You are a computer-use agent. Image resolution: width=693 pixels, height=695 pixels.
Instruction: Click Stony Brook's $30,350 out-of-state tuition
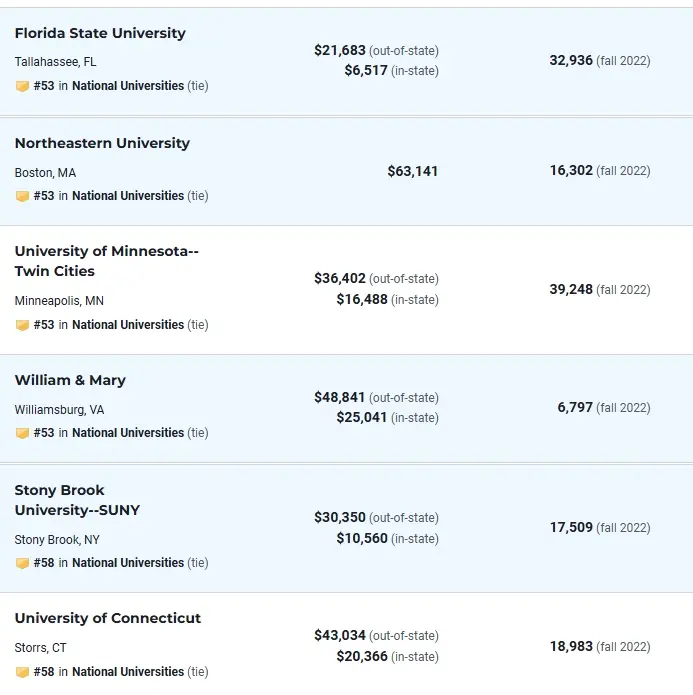coord(340,517)
